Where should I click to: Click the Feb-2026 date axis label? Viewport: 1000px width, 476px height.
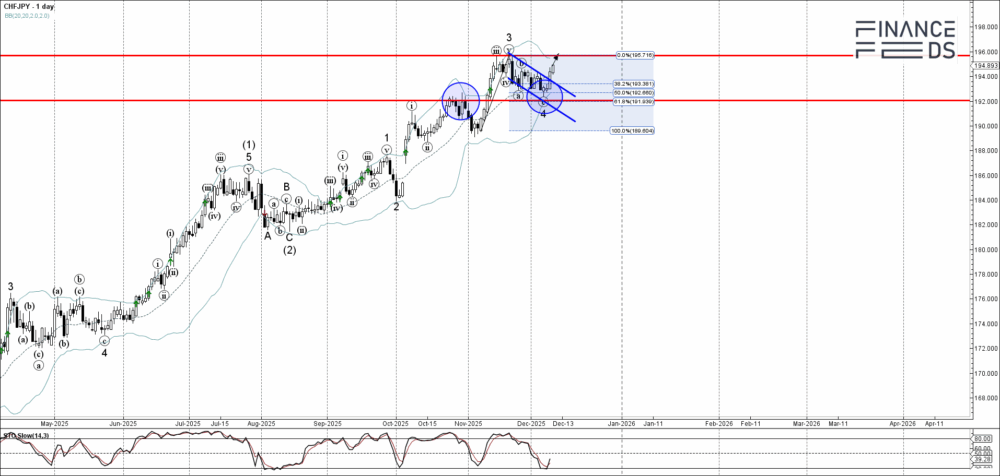pyautogui.click(x=718, y=423)
